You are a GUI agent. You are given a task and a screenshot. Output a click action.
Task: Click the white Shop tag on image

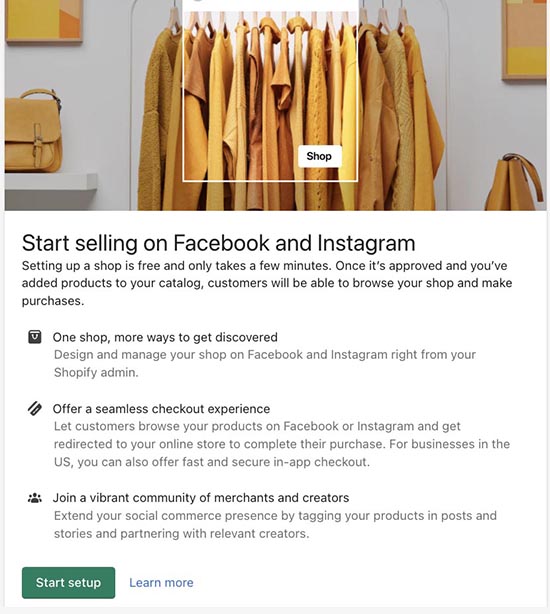(x=319, y=156)
